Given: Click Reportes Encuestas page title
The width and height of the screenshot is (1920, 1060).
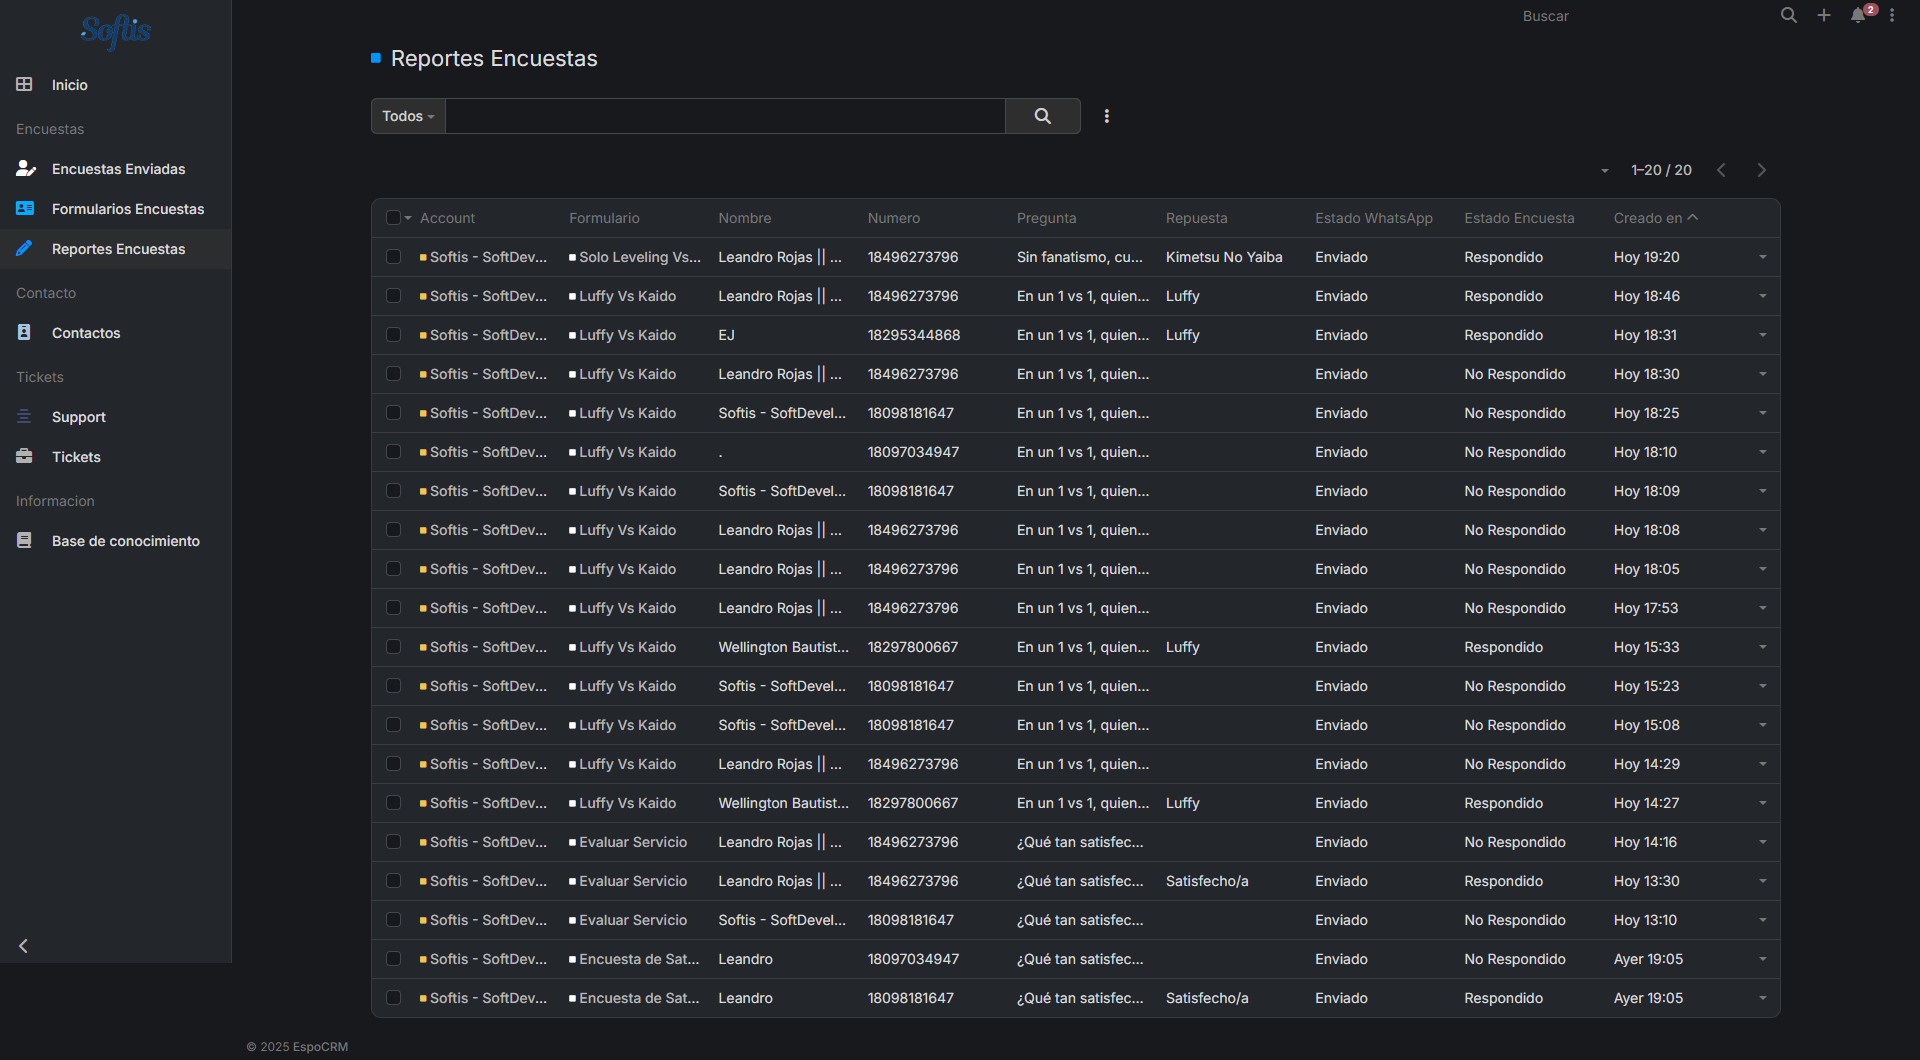Looking at the screenshot, I should point(494,58).
